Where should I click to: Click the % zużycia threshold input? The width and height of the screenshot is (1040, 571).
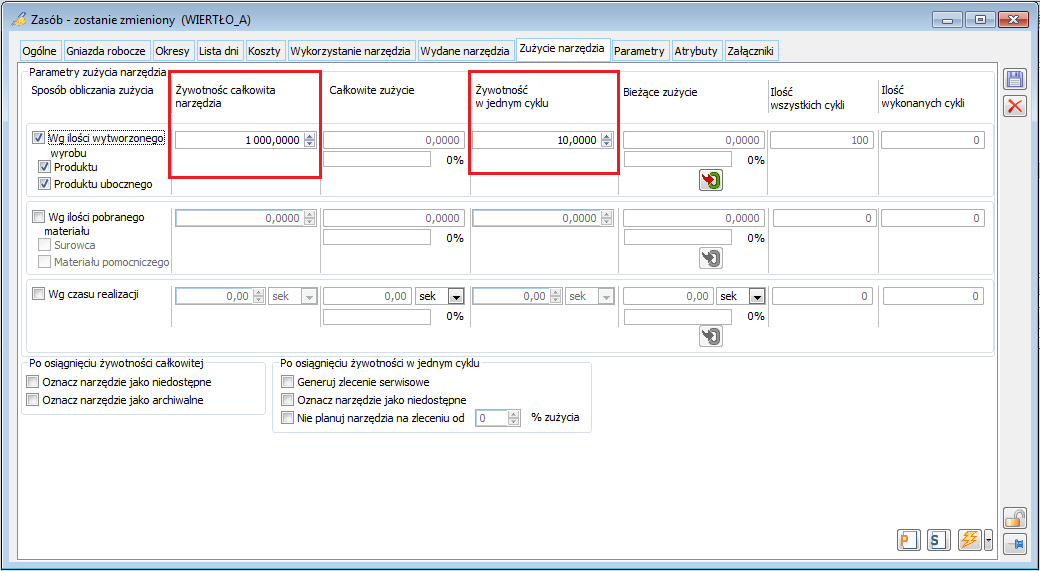tap(491, 418)
